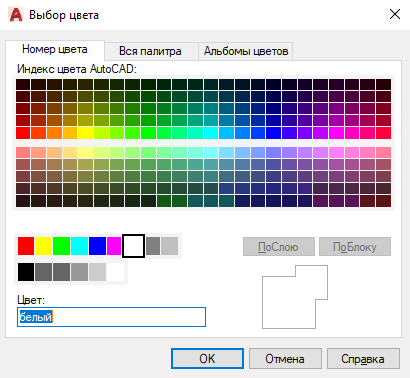Click the Отмена button
This screenshot has width=410, height=378.
click(285, 359)
